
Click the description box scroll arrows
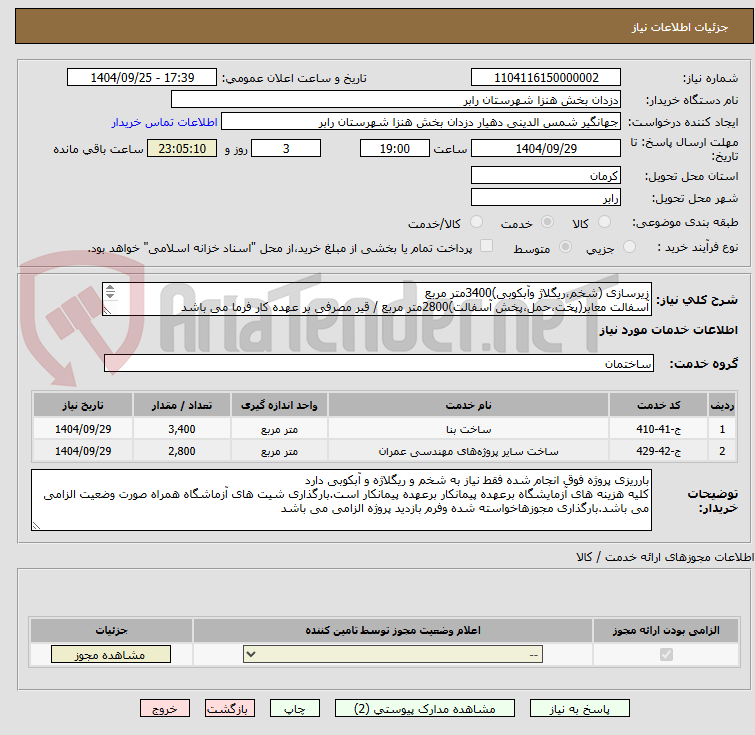[110, 291]
